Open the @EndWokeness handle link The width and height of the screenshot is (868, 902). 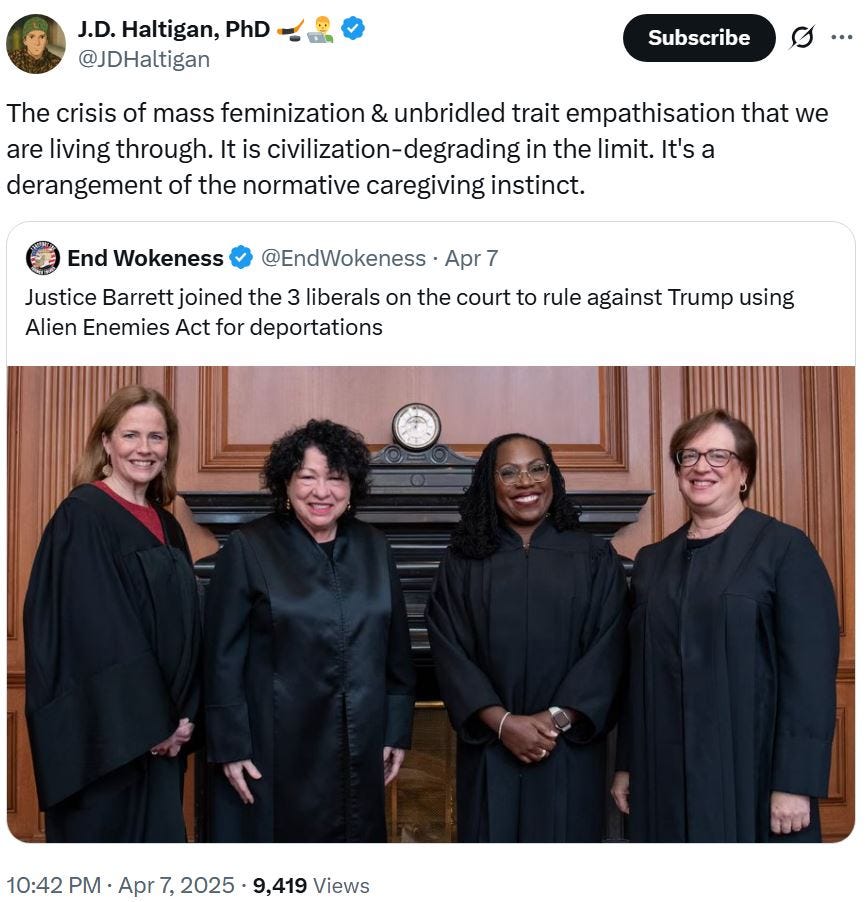(343, 258)
